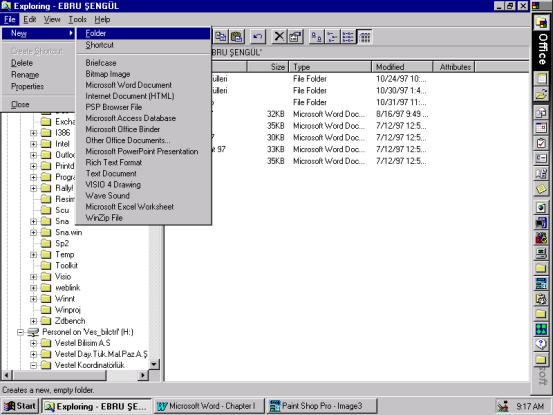Image resolution: width=553 pixels, height=415 pixels.
Task: Click the Delete X toolbar icon
Action: pyautogui.click(x=279, y=37)
